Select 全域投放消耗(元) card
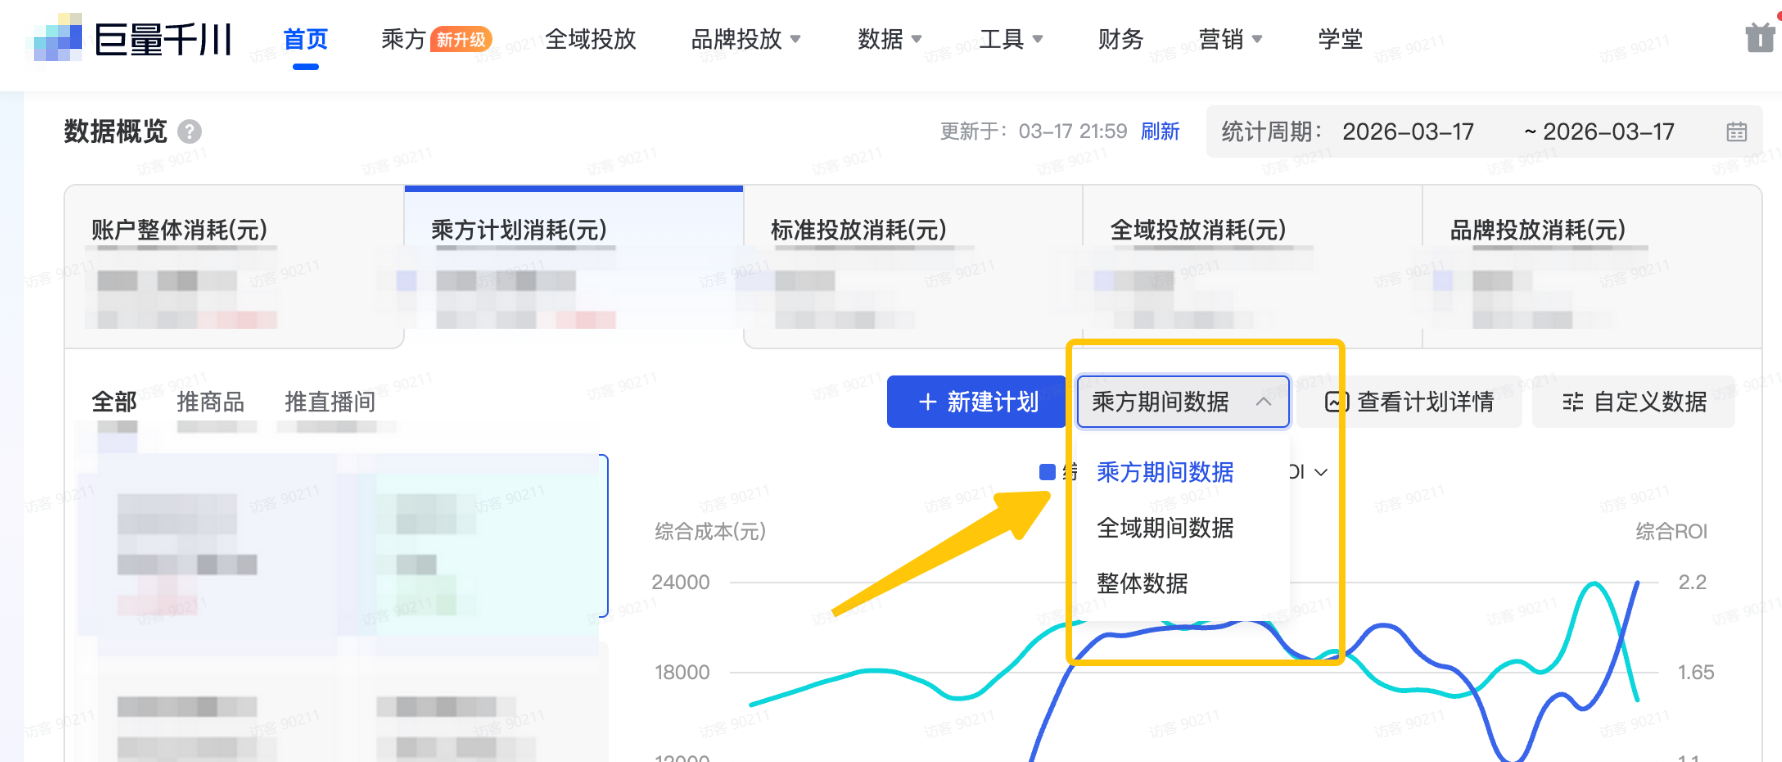1782x762 pixels. pyautogui.click(x=1252, y=267)
